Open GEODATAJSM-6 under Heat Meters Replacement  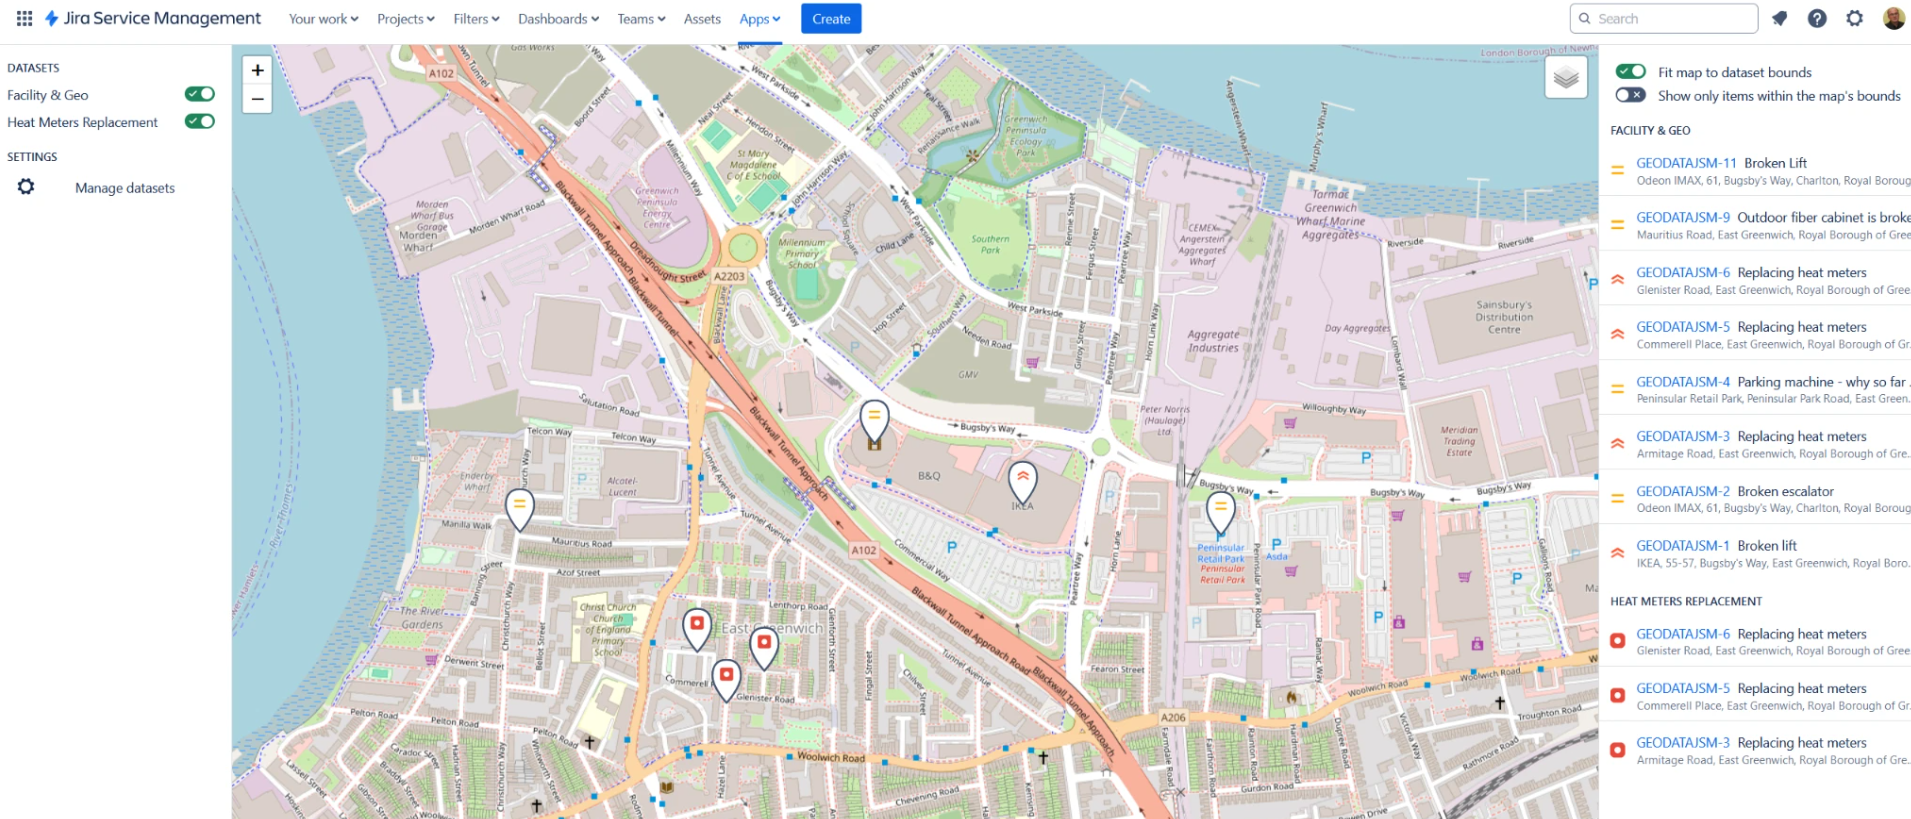click(x=1751, y=634)
